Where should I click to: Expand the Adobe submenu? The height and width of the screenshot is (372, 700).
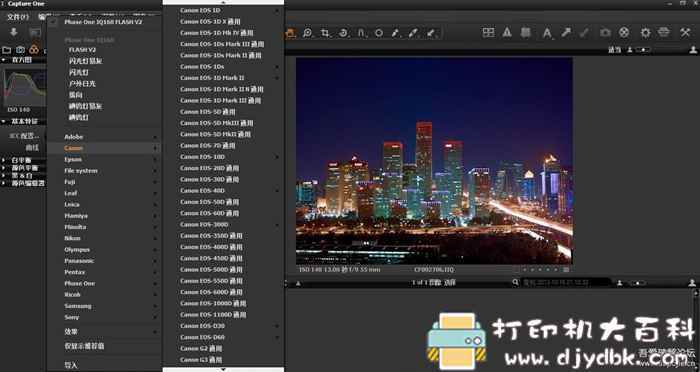click(104, 137)
